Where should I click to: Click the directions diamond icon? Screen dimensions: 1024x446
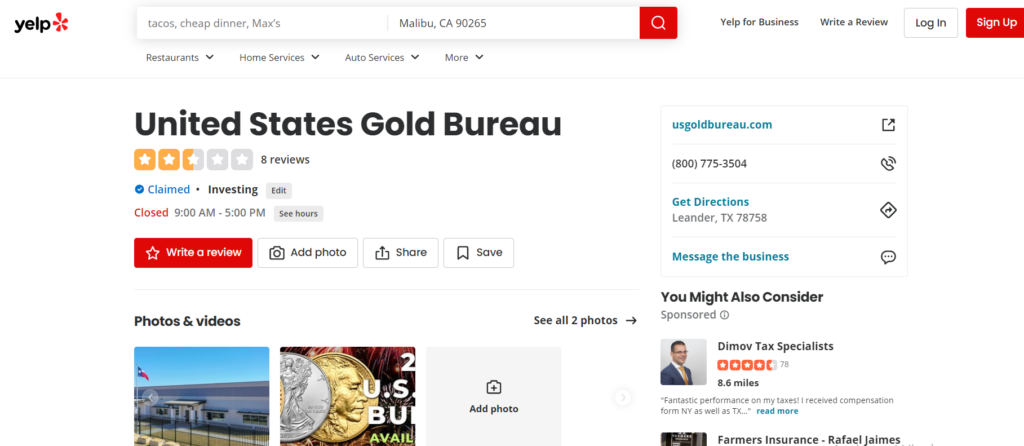(x=887, y=210)
